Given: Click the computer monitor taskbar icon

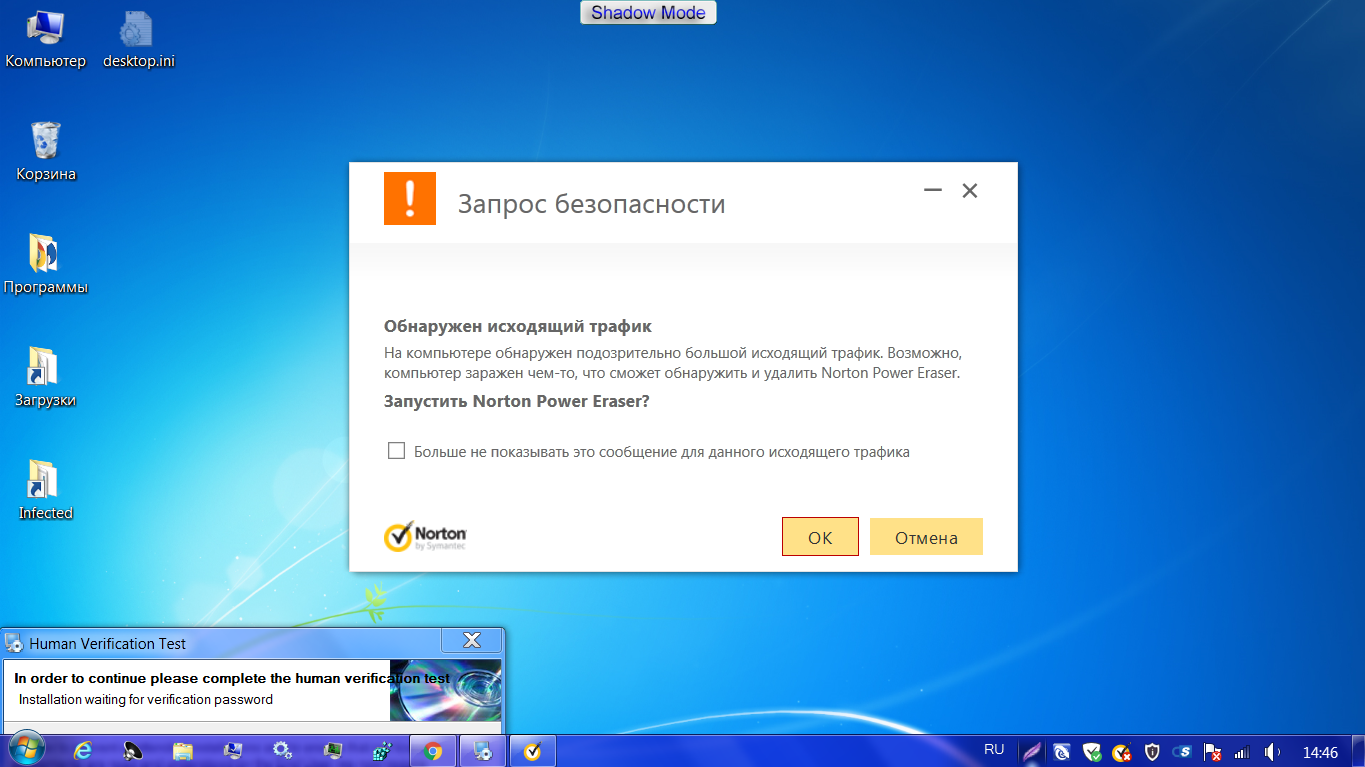Looking at the screenshot, I should 233,751.
